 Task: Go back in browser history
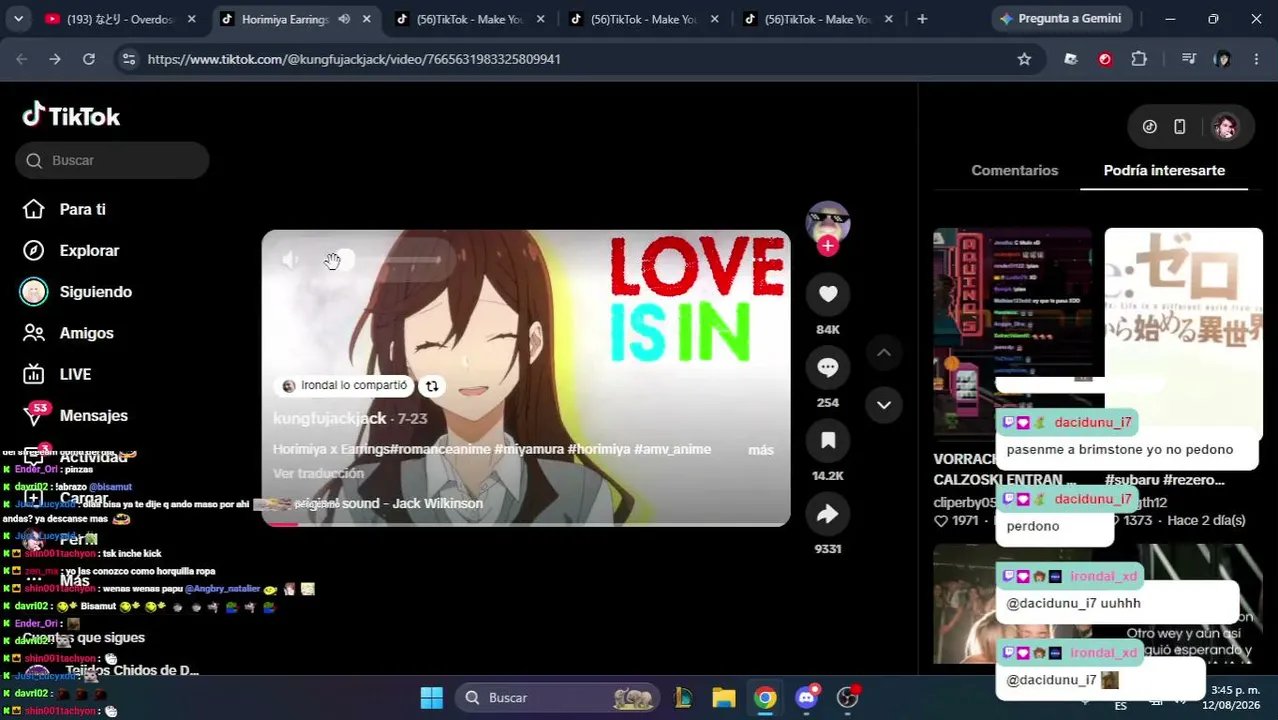tap(22, 60)
